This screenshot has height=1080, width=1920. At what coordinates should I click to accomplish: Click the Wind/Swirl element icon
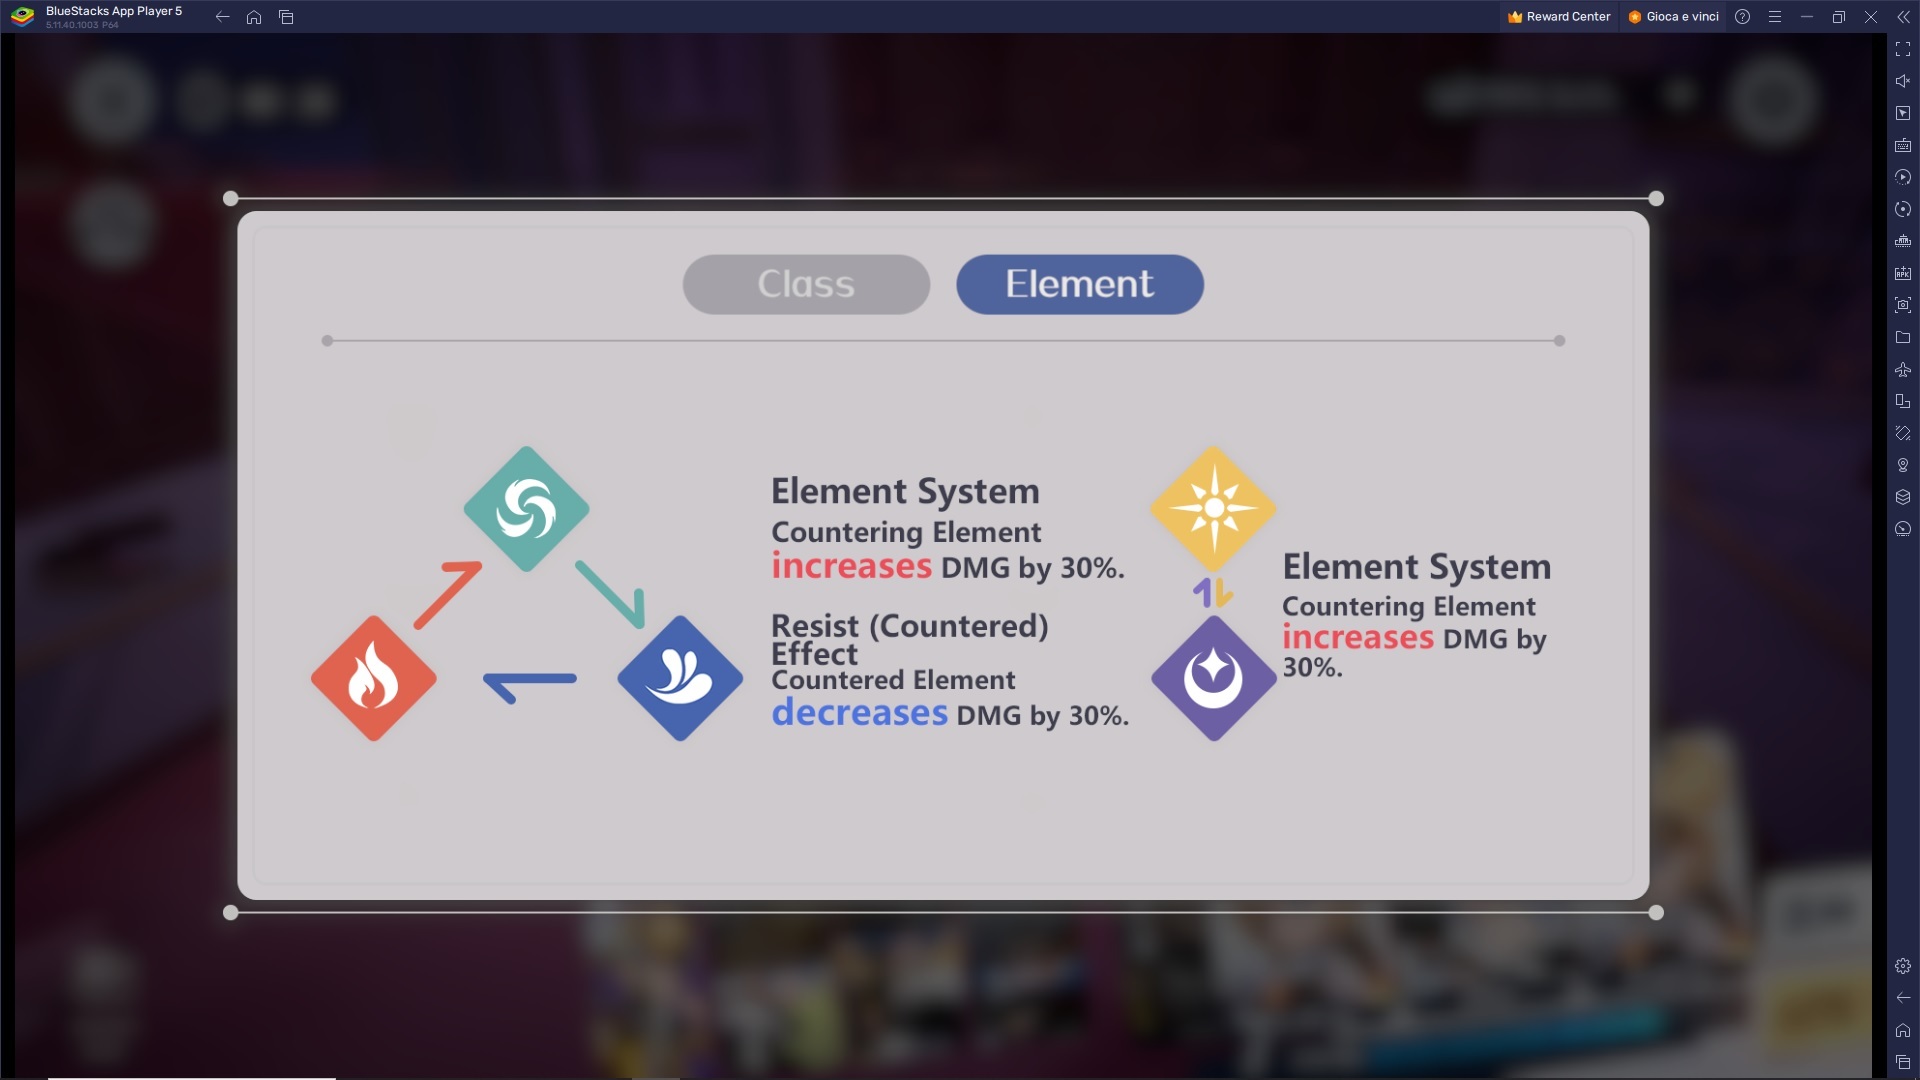pos(527,508)
